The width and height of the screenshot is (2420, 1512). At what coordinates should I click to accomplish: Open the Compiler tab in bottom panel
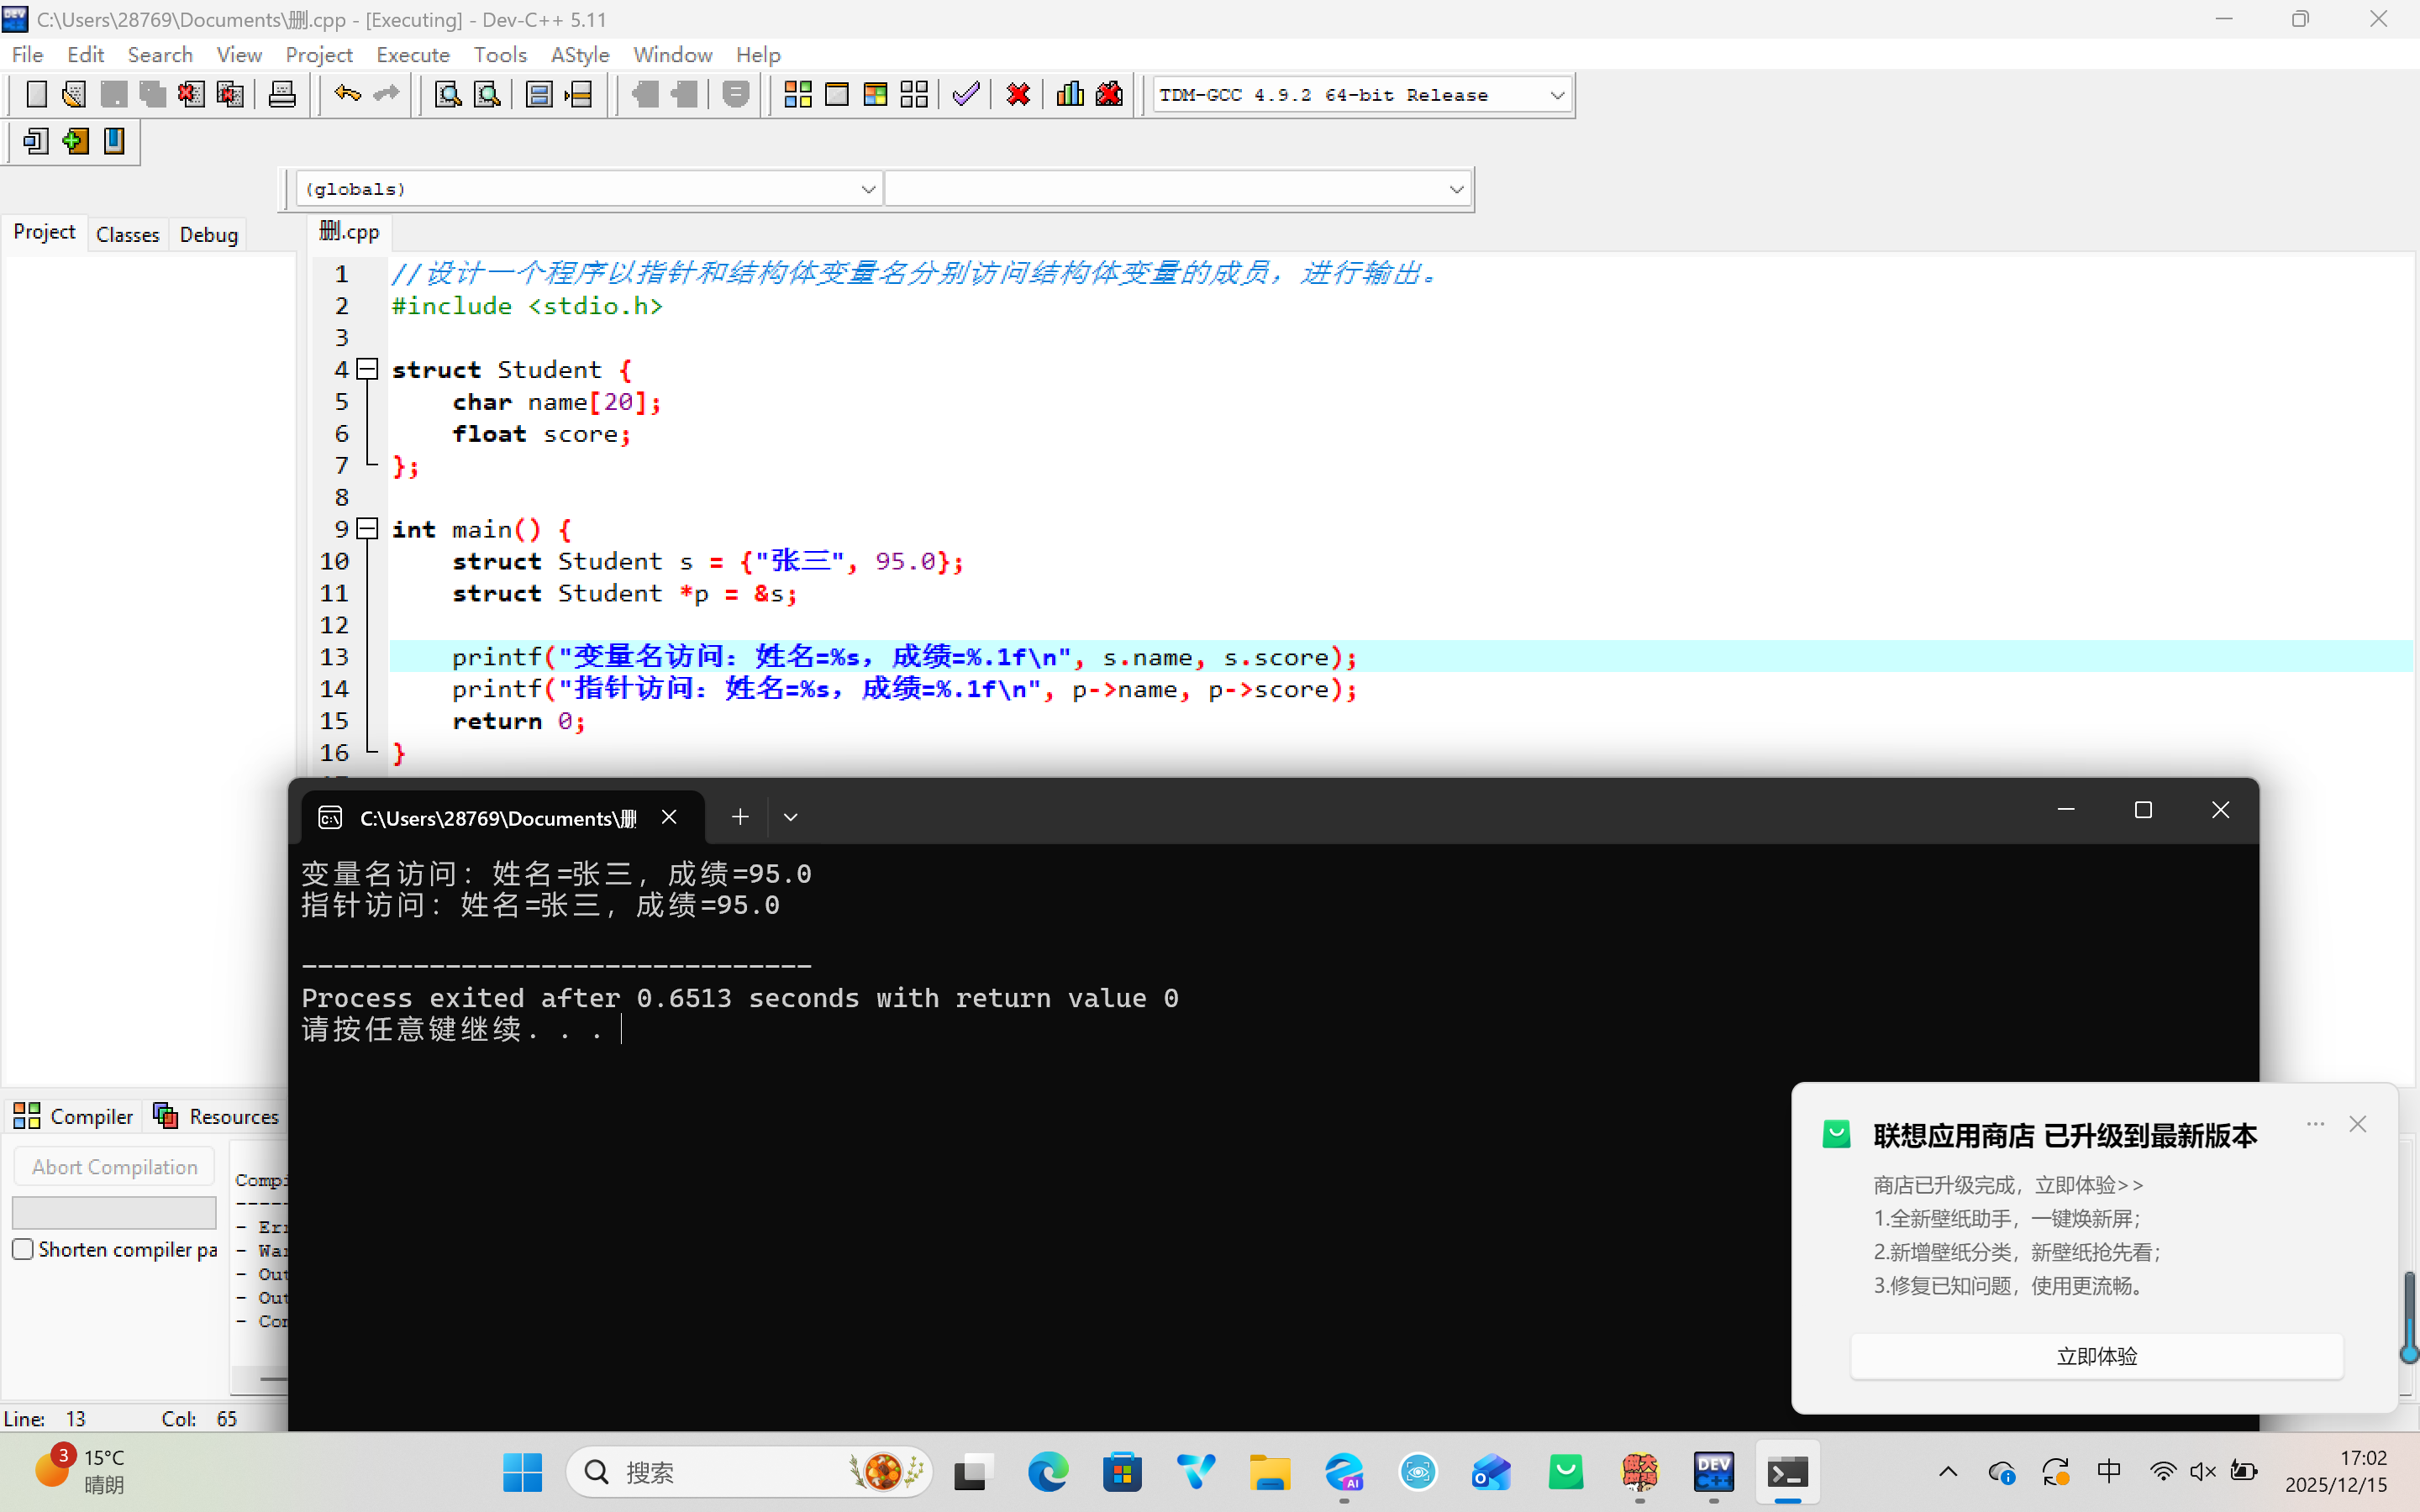(74, 1116)
